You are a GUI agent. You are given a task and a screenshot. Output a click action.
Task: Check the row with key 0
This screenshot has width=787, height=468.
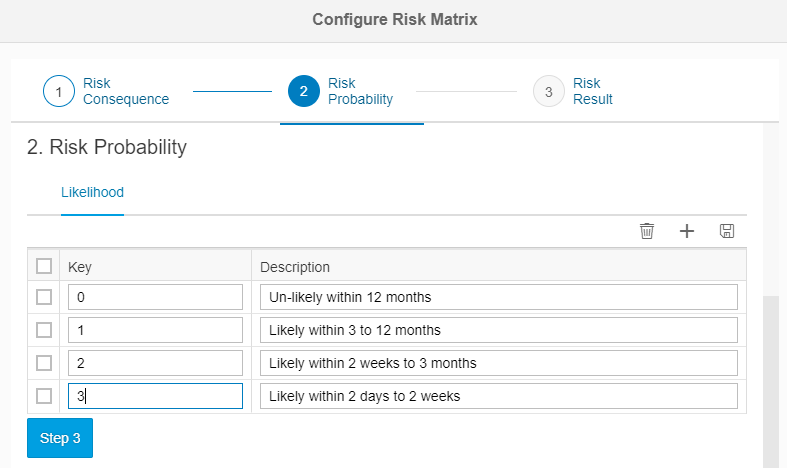(44, 297)
